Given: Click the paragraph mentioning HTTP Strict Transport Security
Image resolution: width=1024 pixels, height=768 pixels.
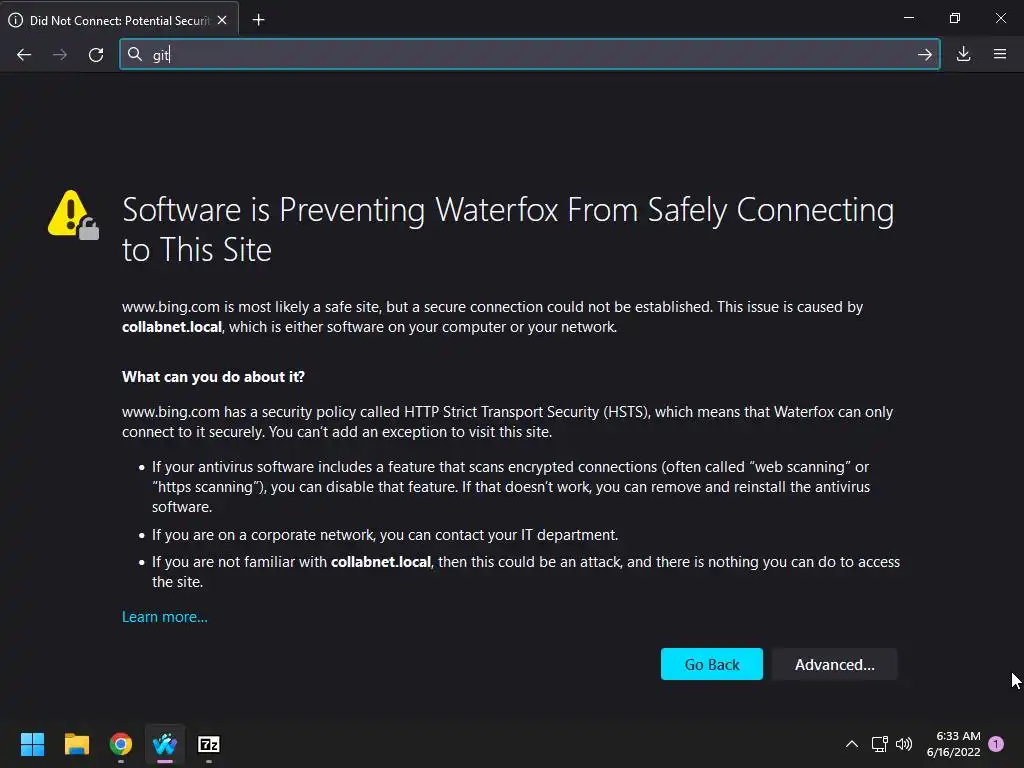Looking at the screenshot, I should coord(507,422).
